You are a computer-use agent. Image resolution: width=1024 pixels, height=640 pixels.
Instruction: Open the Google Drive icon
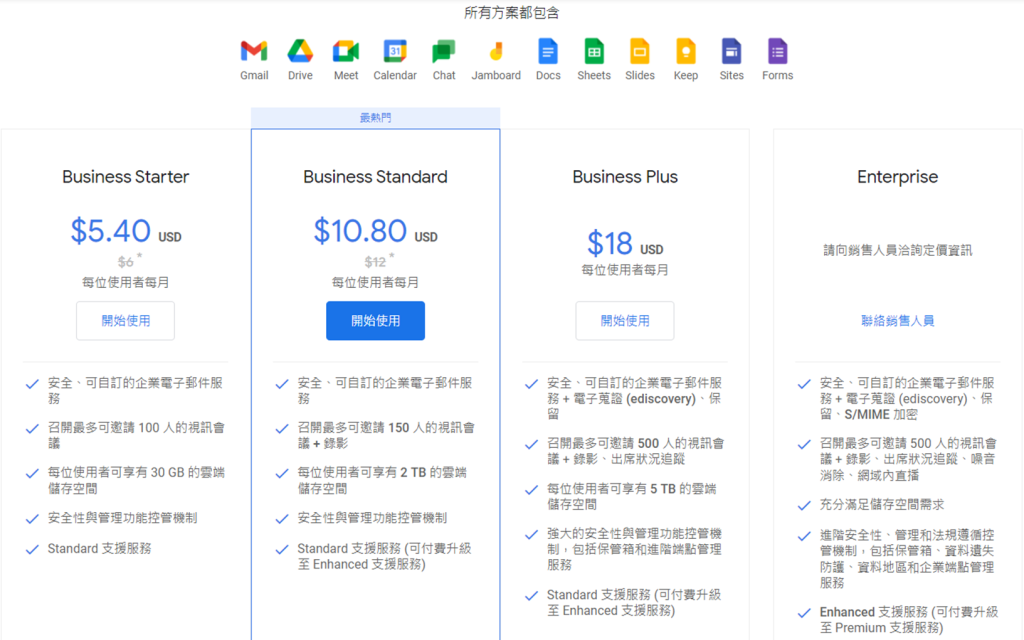point(300,51)
